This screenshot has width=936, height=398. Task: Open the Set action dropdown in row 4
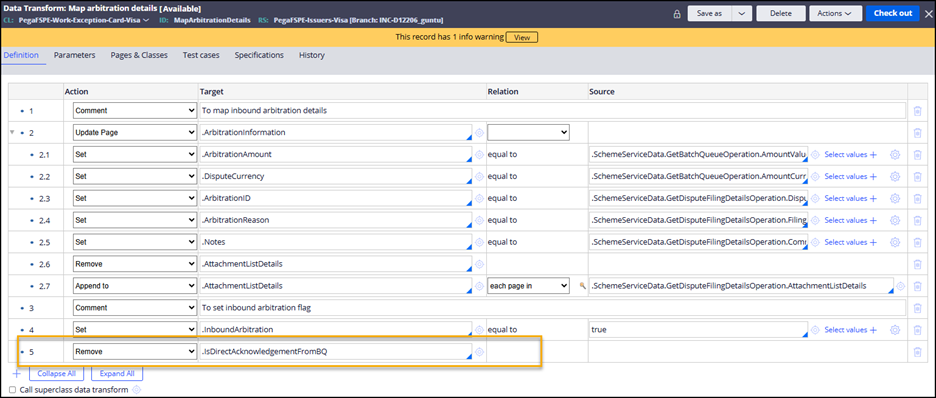135,329
